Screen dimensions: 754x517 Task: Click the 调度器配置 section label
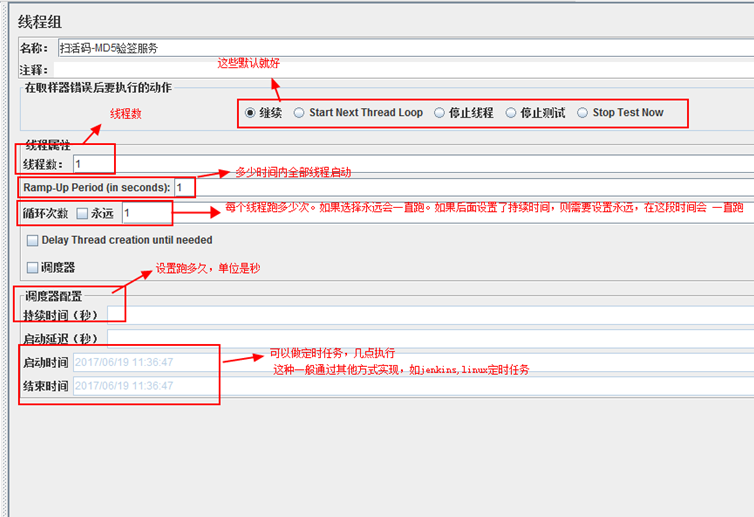(54, 296)
